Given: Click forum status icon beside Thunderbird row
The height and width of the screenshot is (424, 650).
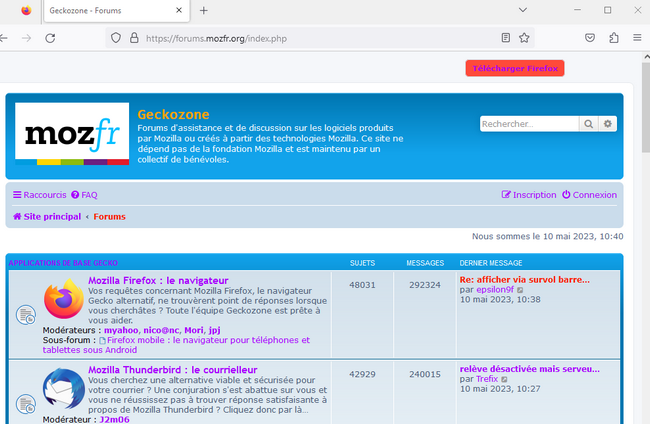Looking at the screenshot, I should point(26,404).
